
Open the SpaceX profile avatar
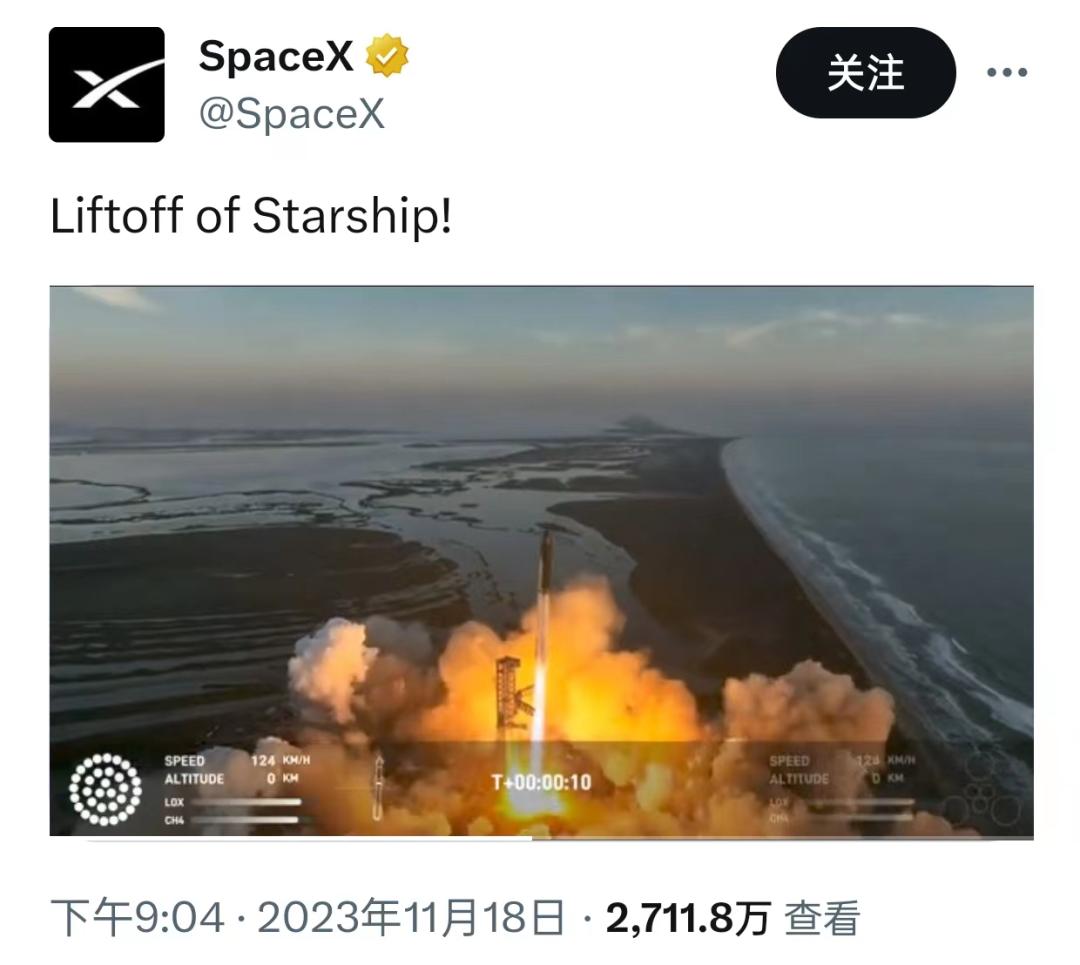(x=107, y=85)
